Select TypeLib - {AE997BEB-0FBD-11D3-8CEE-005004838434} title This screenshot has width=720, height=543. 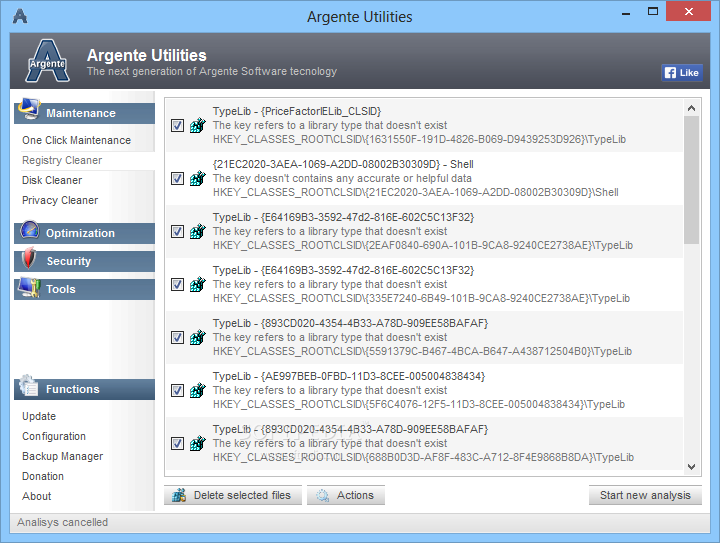pyautogui.click(x=349, y=376)
